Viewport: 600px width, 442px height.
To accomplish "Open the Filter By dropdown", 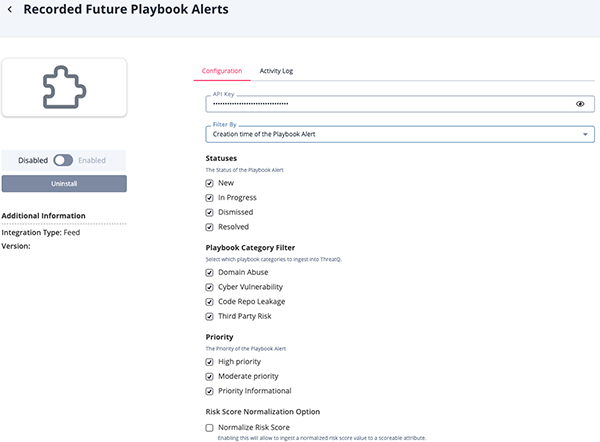I will click(390, 134).
